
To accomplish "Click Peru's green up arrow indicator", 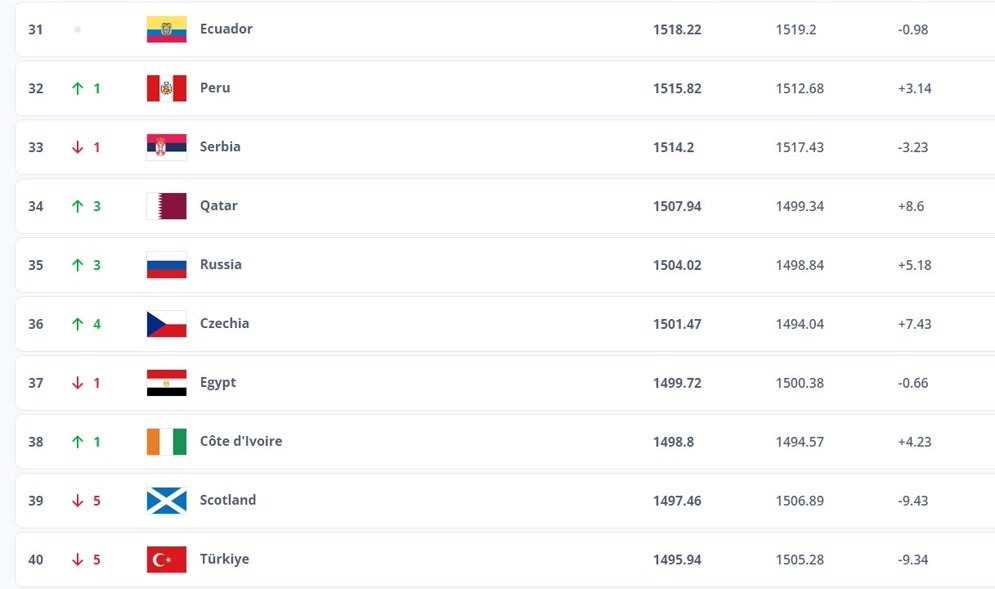I will pyautogui.click(x=77, y=88).
